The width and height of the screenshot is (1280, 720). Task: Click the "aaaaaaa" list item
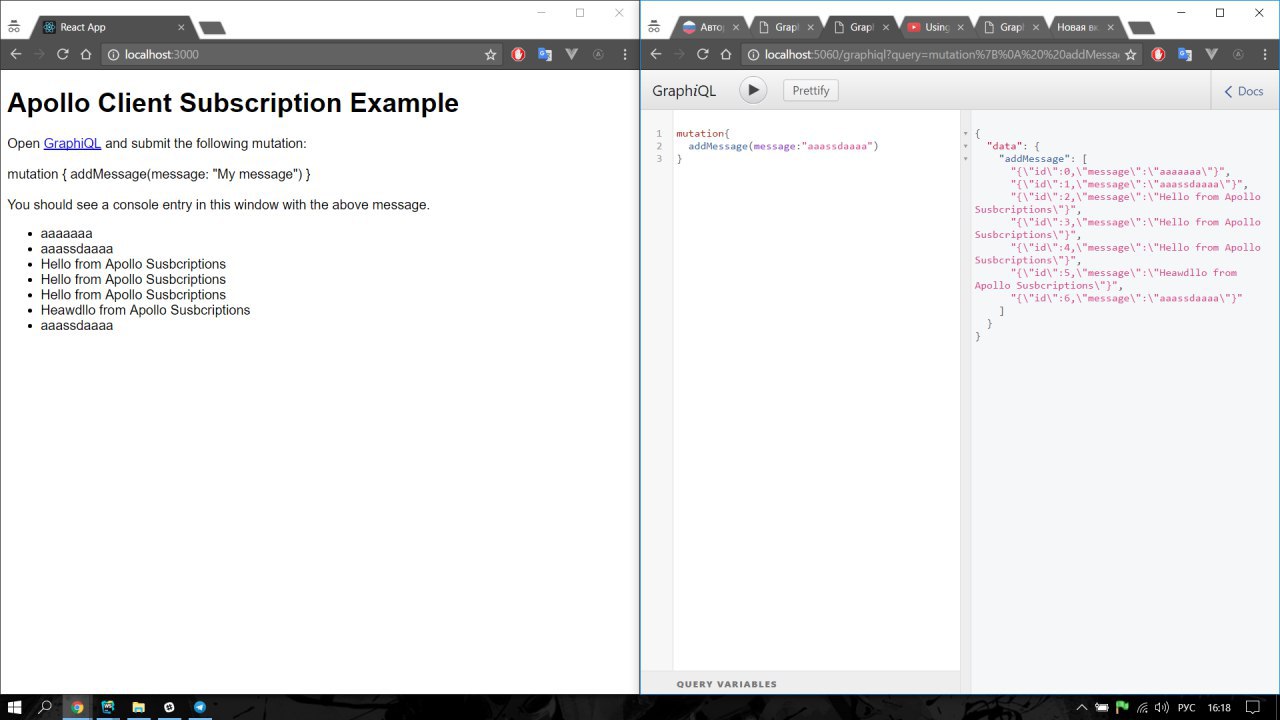click(x=66, y=233)
